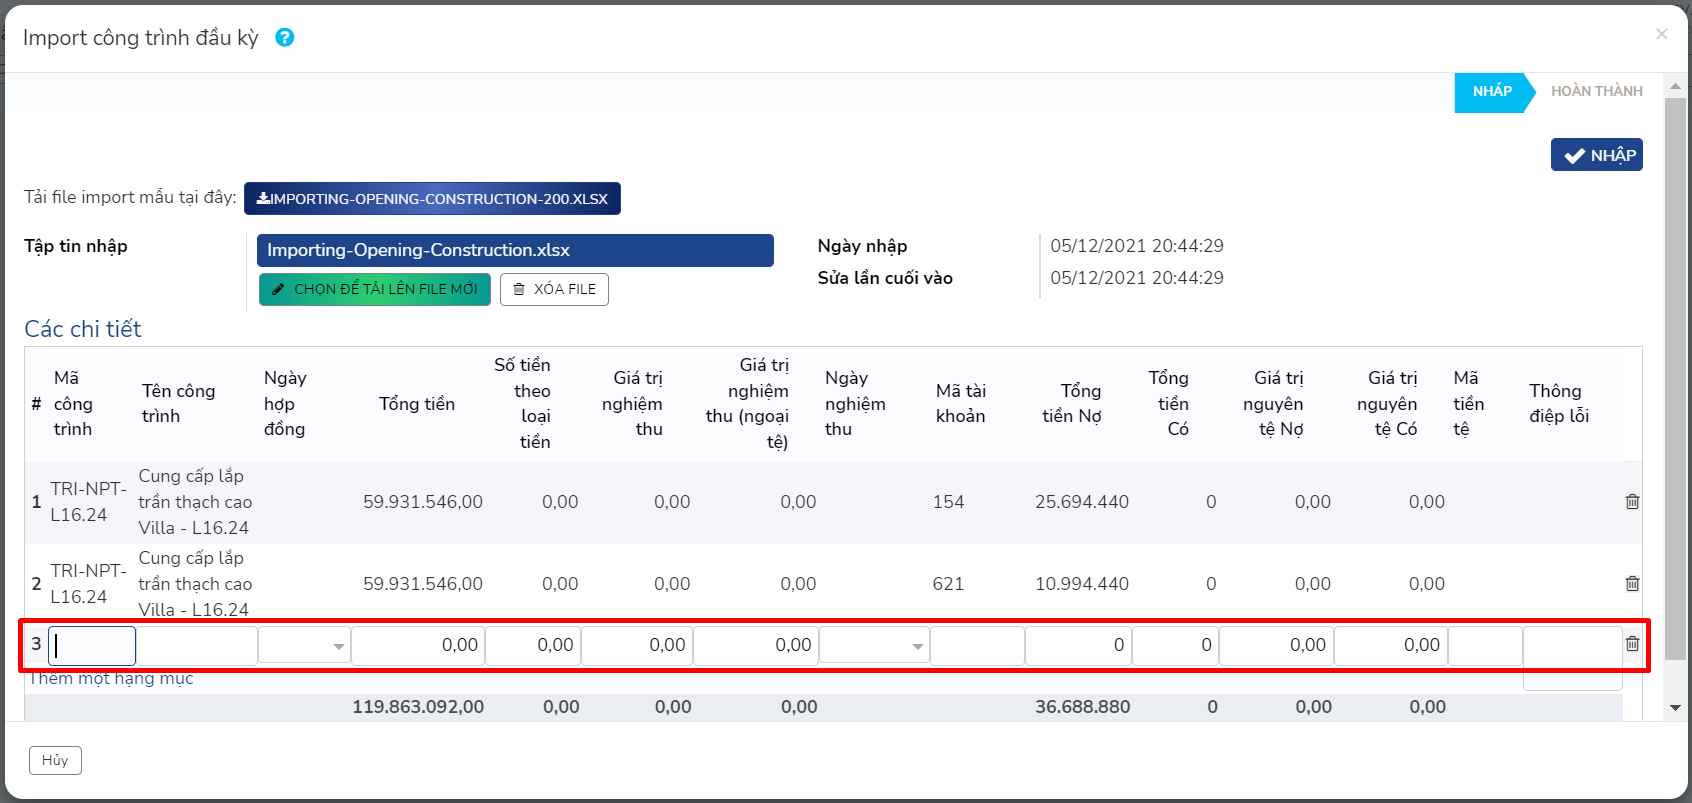This screenshot has height=803, width=1692.
Task: Click row 2 Tổng tiền 59.931.546,00
Action: [x=423, y=584]
